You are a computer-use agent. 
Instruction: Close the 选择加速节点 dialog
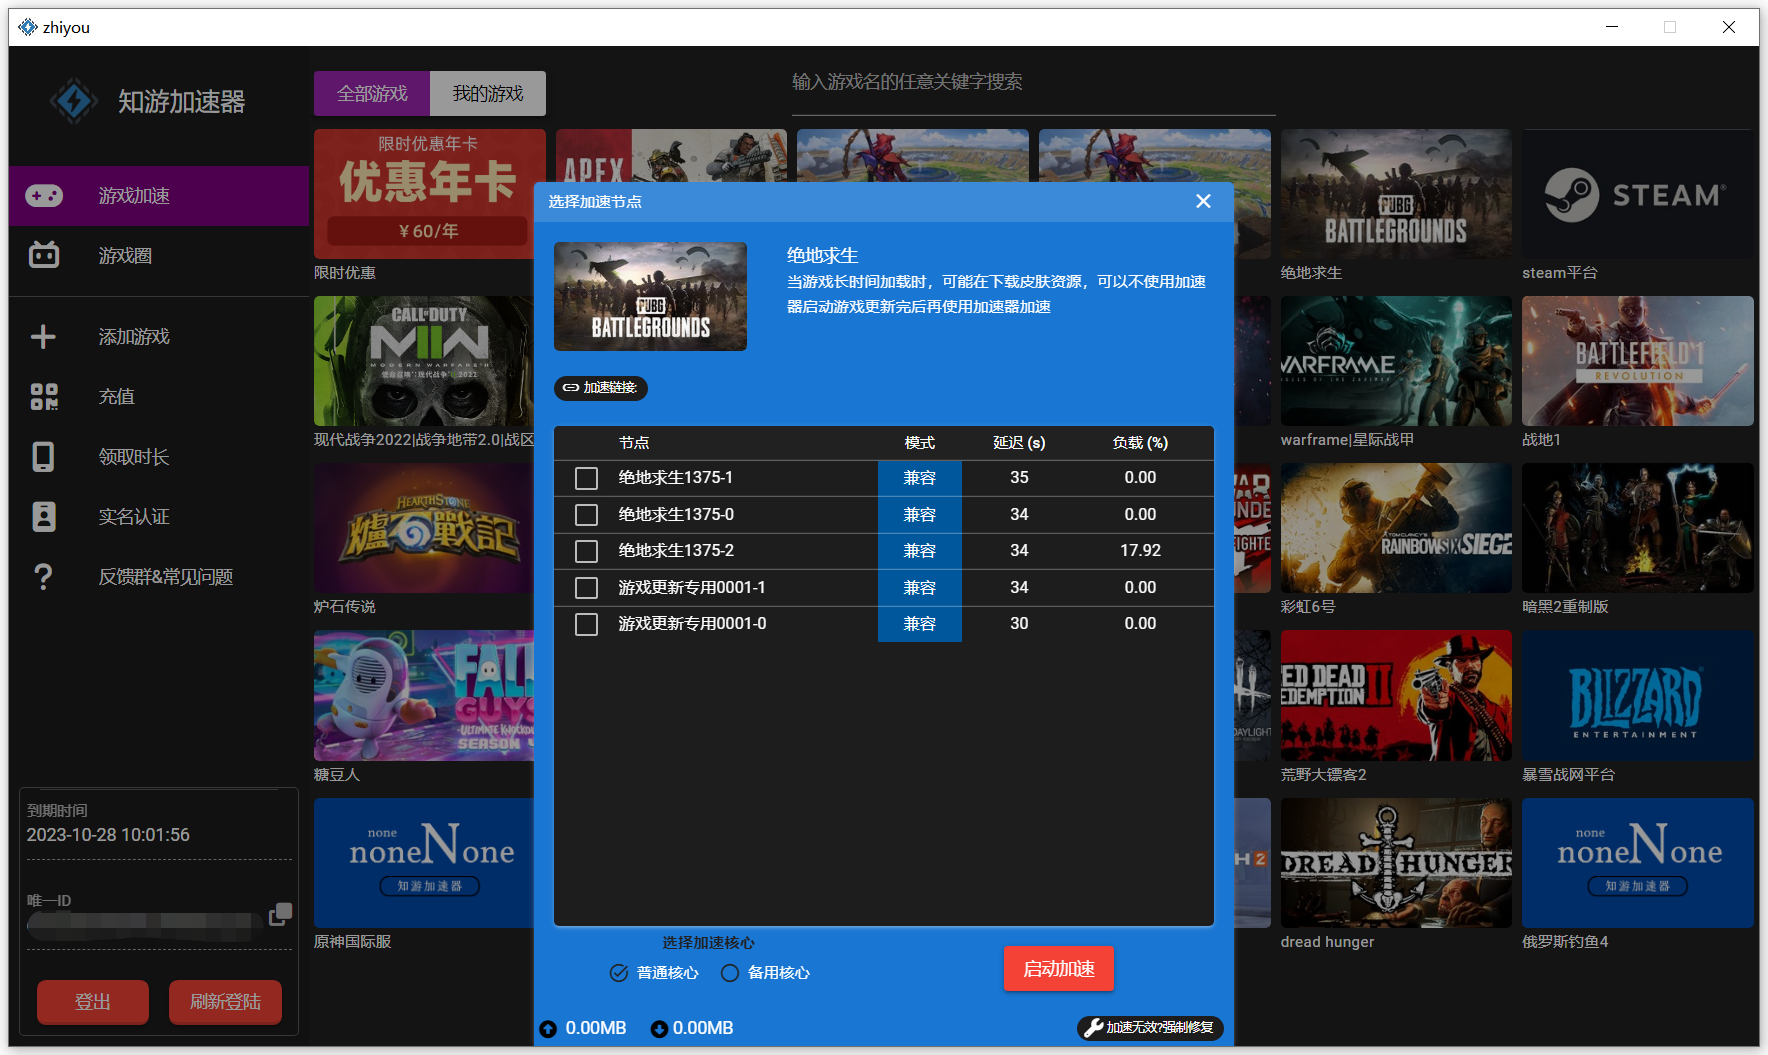tap(1203, 201)
